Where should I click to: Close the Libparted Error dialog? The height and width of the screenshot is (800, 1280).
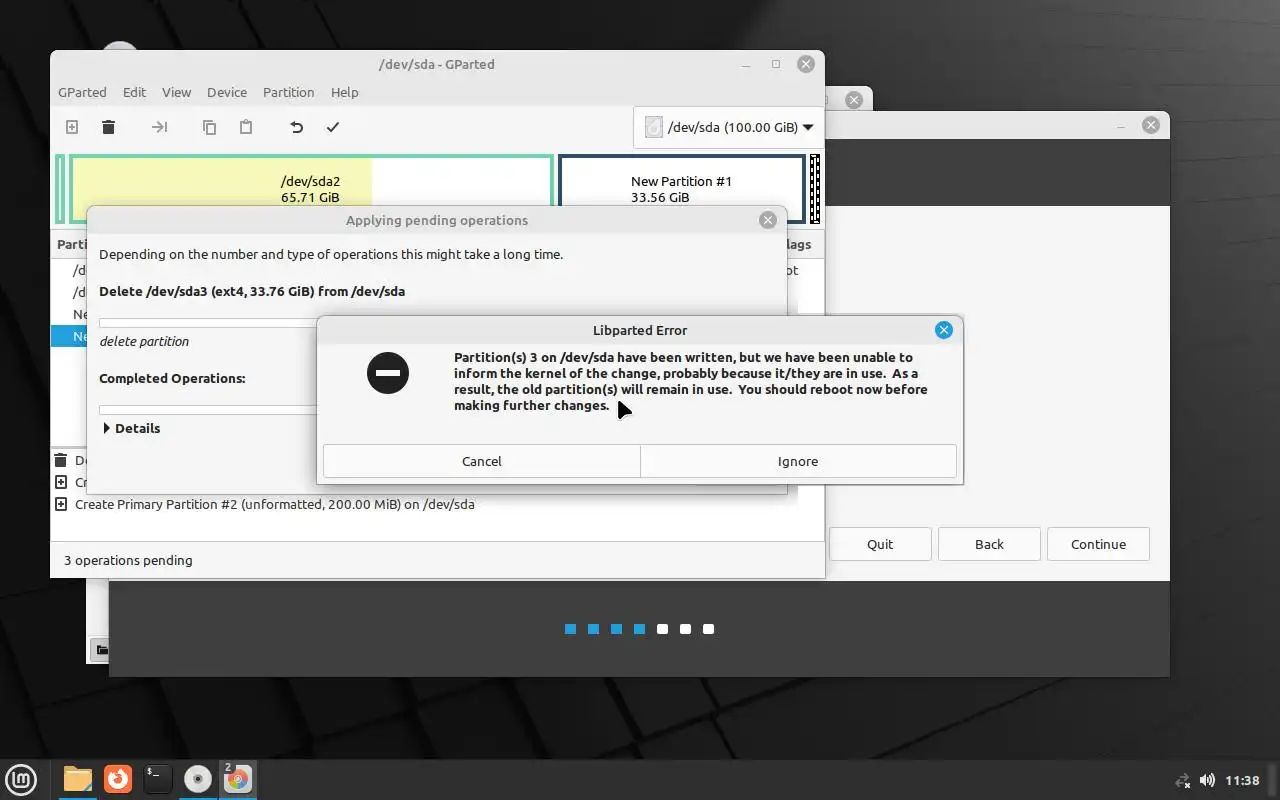(x=943, y=330)
